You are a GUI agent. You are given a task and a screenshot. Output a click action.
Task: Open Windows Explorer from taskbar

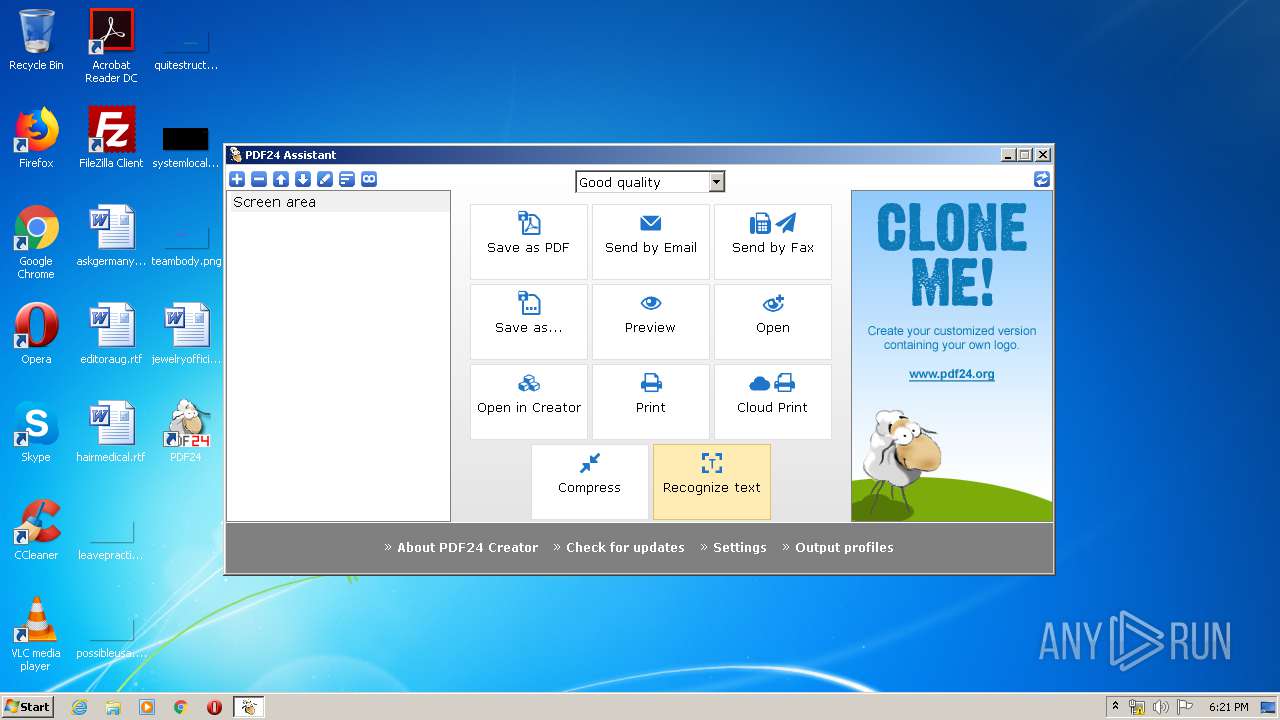coord(113,707)
